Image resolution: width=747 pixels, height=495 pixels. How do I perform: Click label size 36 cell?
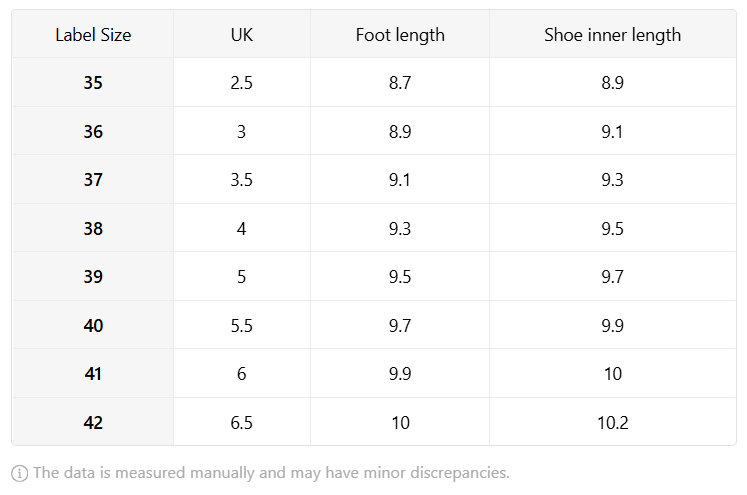coord(93,131)
